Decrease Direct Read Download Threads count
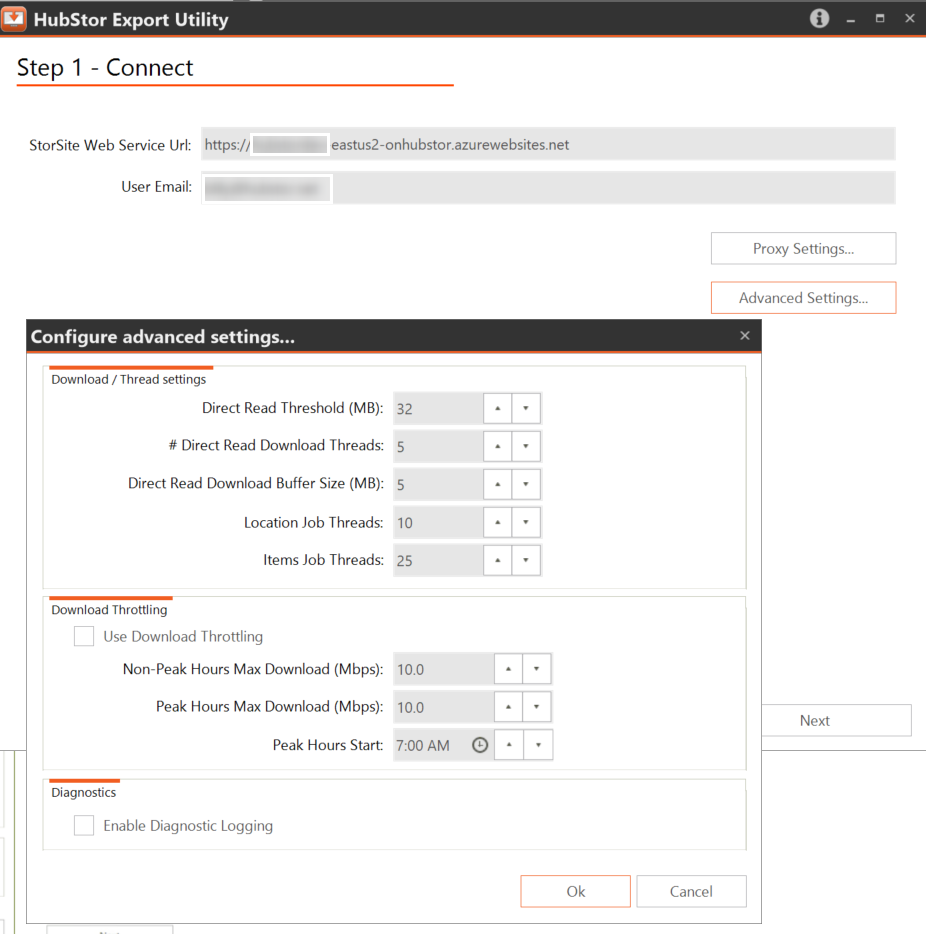The height and width of the screenshot is (934, 926). click(x=526, y=446)
